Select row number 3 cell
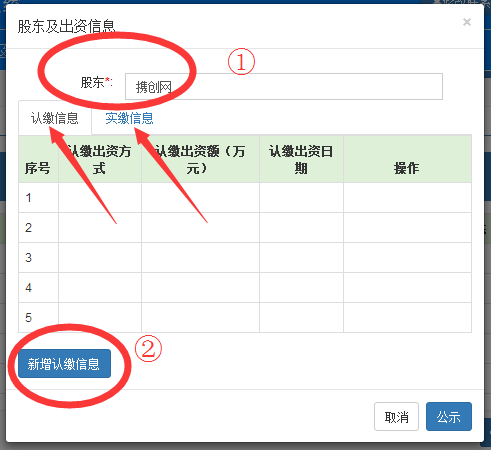 click(38, 258)
